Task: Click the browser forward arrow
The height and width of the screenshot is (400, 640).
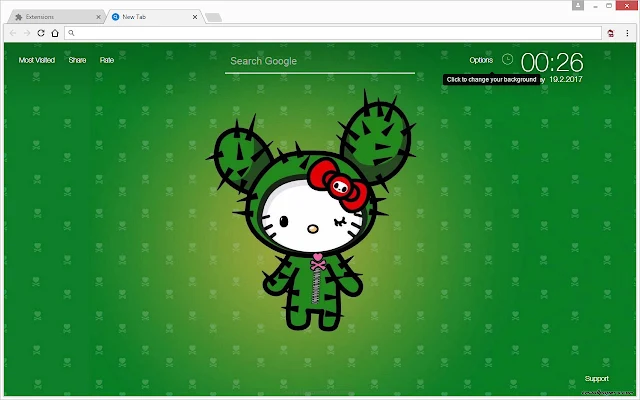Action: pos(27,33)
